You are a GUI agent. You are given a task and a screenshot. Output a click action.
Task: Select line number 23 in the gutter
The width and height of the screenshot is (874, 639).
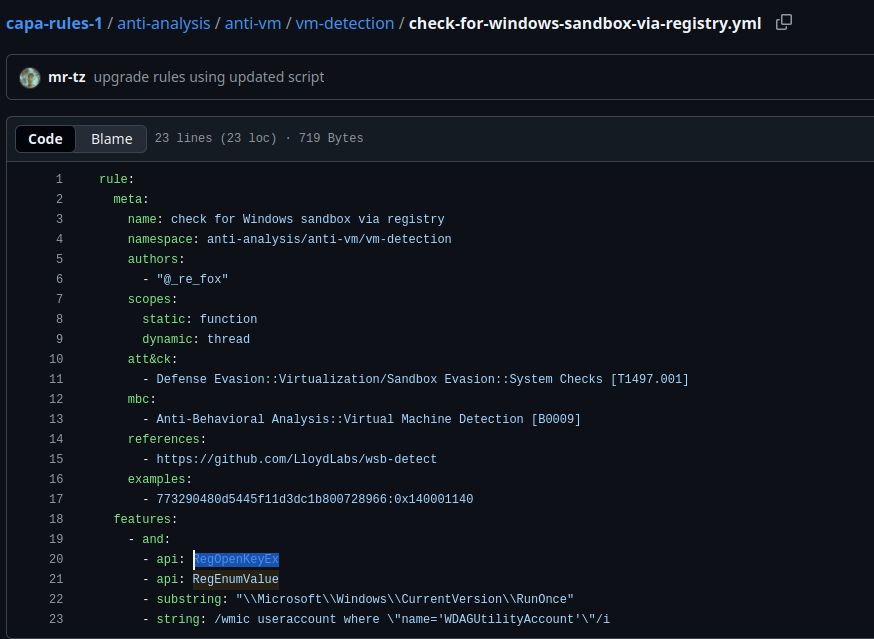56,619
